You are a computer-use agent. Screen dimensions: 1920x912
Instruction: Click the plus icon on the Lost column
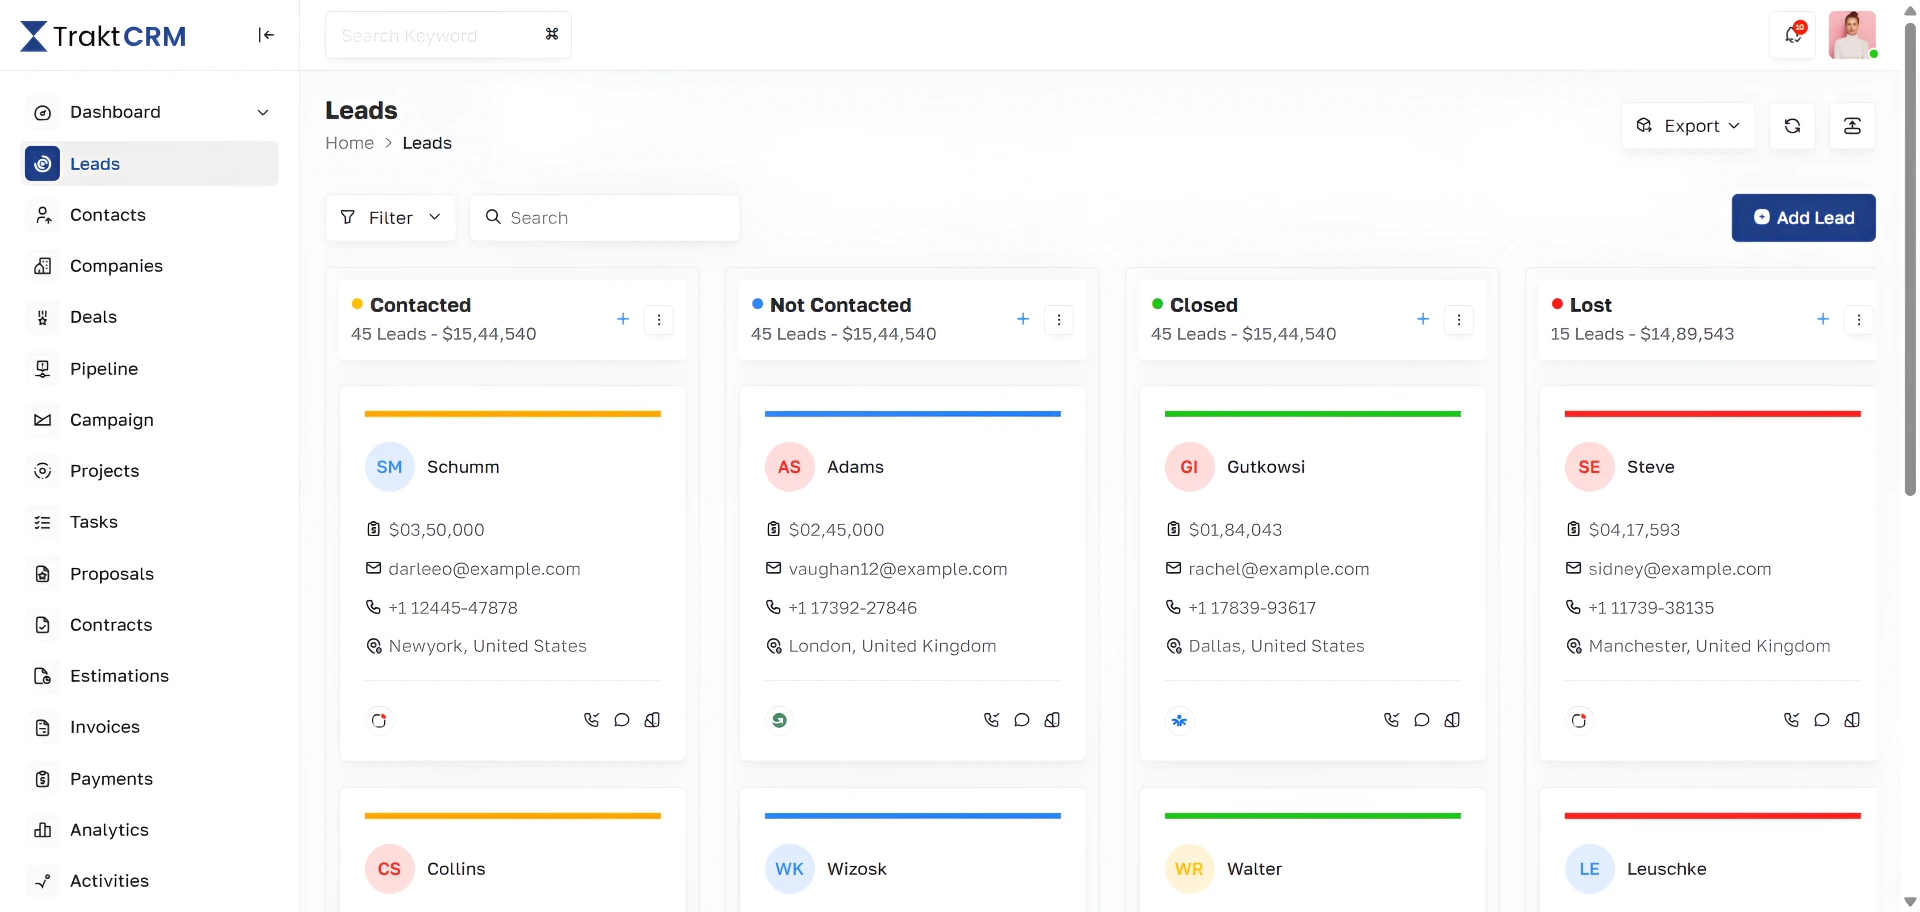[x=1822, y=319]
